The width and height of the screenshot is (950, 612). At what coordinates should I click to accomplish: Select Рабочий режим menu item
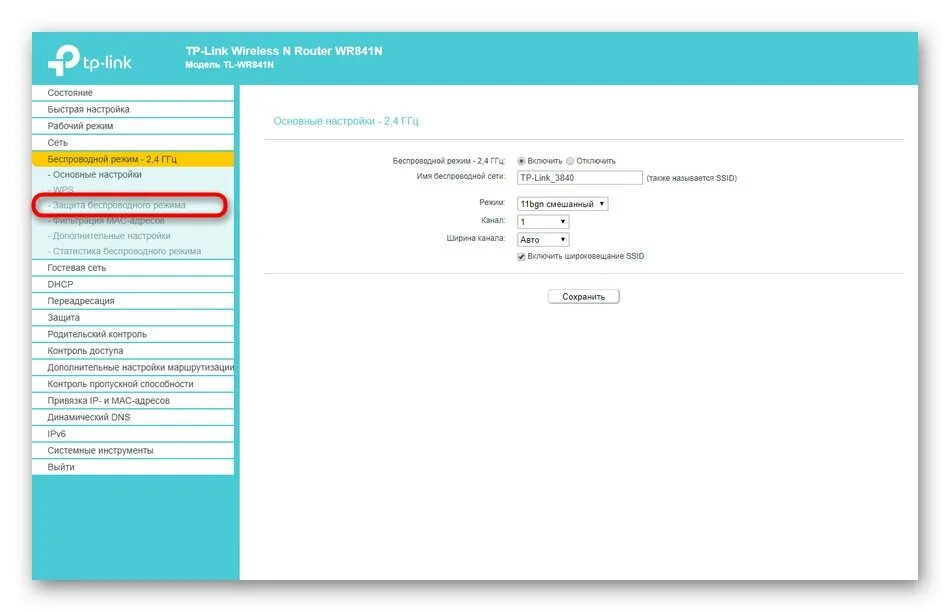point(133,126)
